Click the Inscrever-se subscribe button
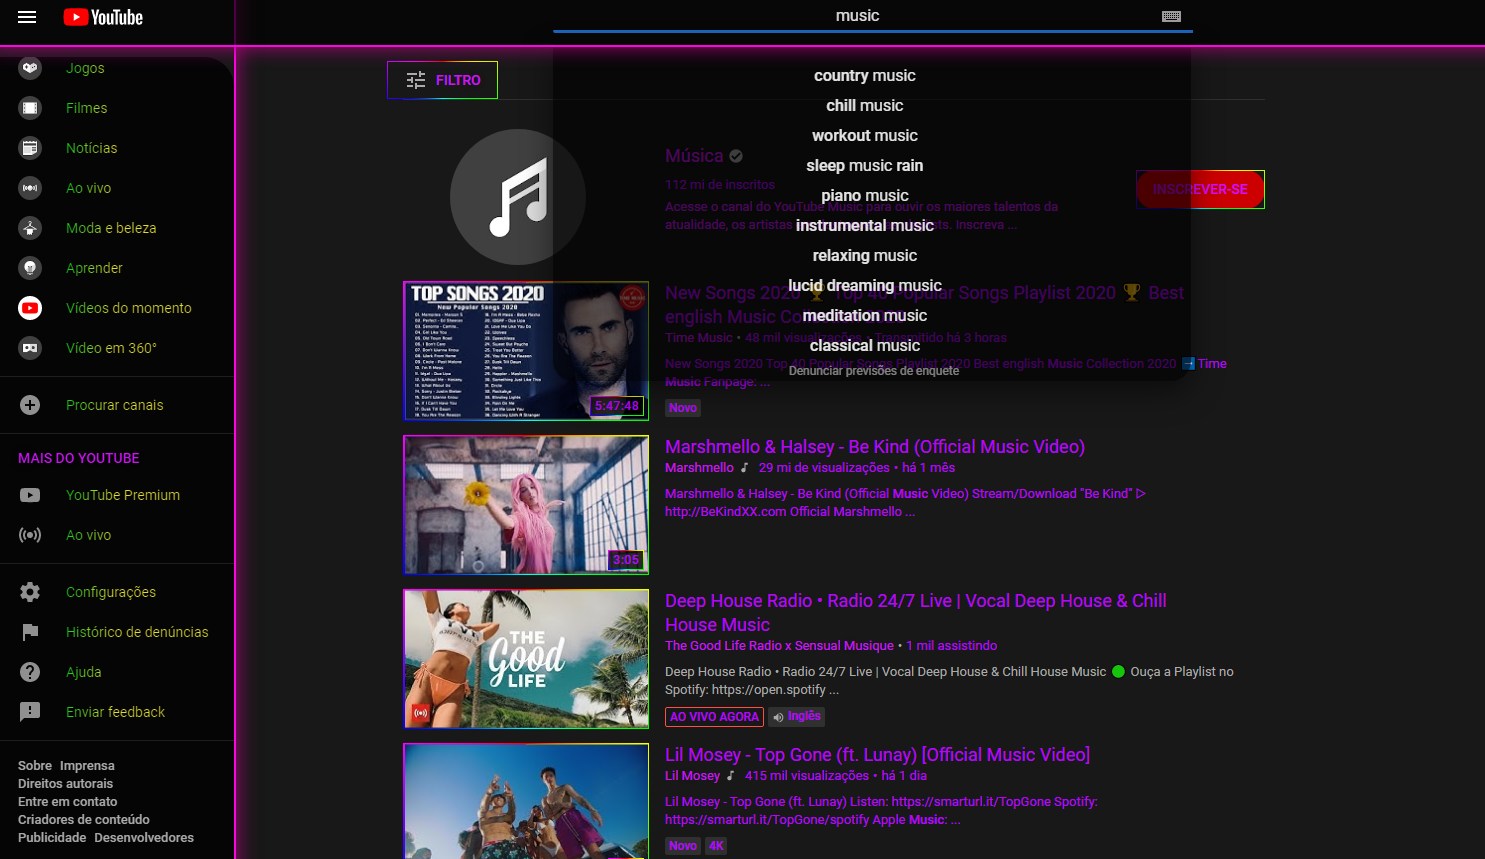The width and height of the screenshot is (1485, 859). pos(1200,189)
